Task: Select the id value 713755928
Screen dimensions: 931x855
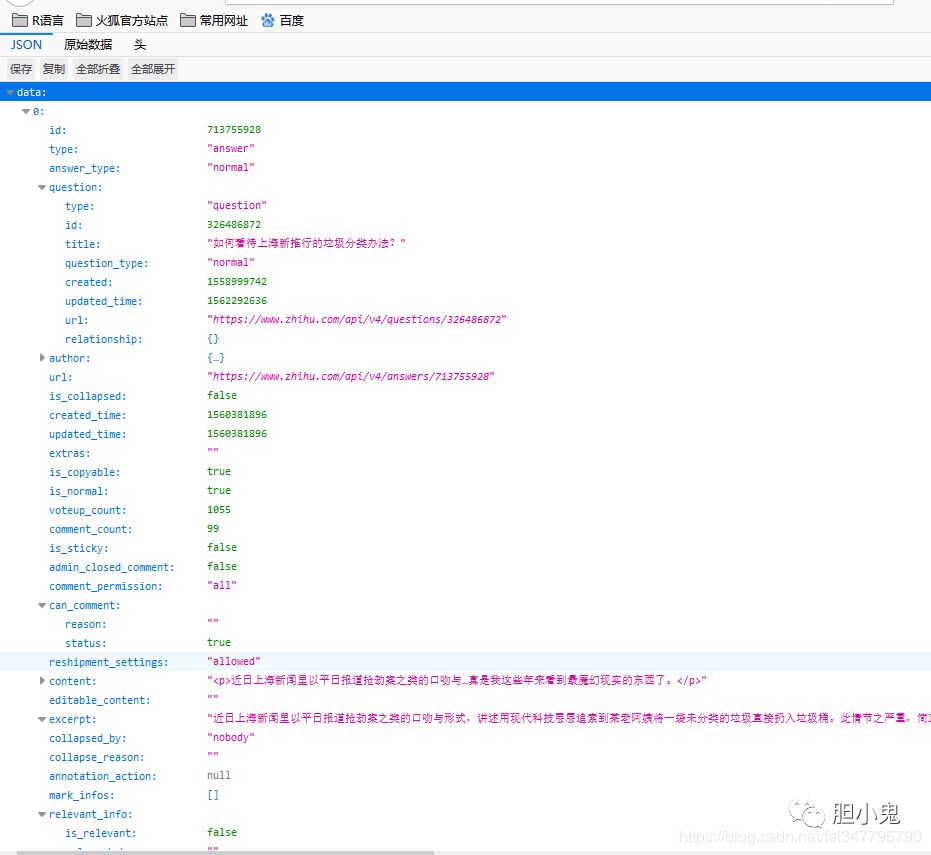Action: pos(234,129)
